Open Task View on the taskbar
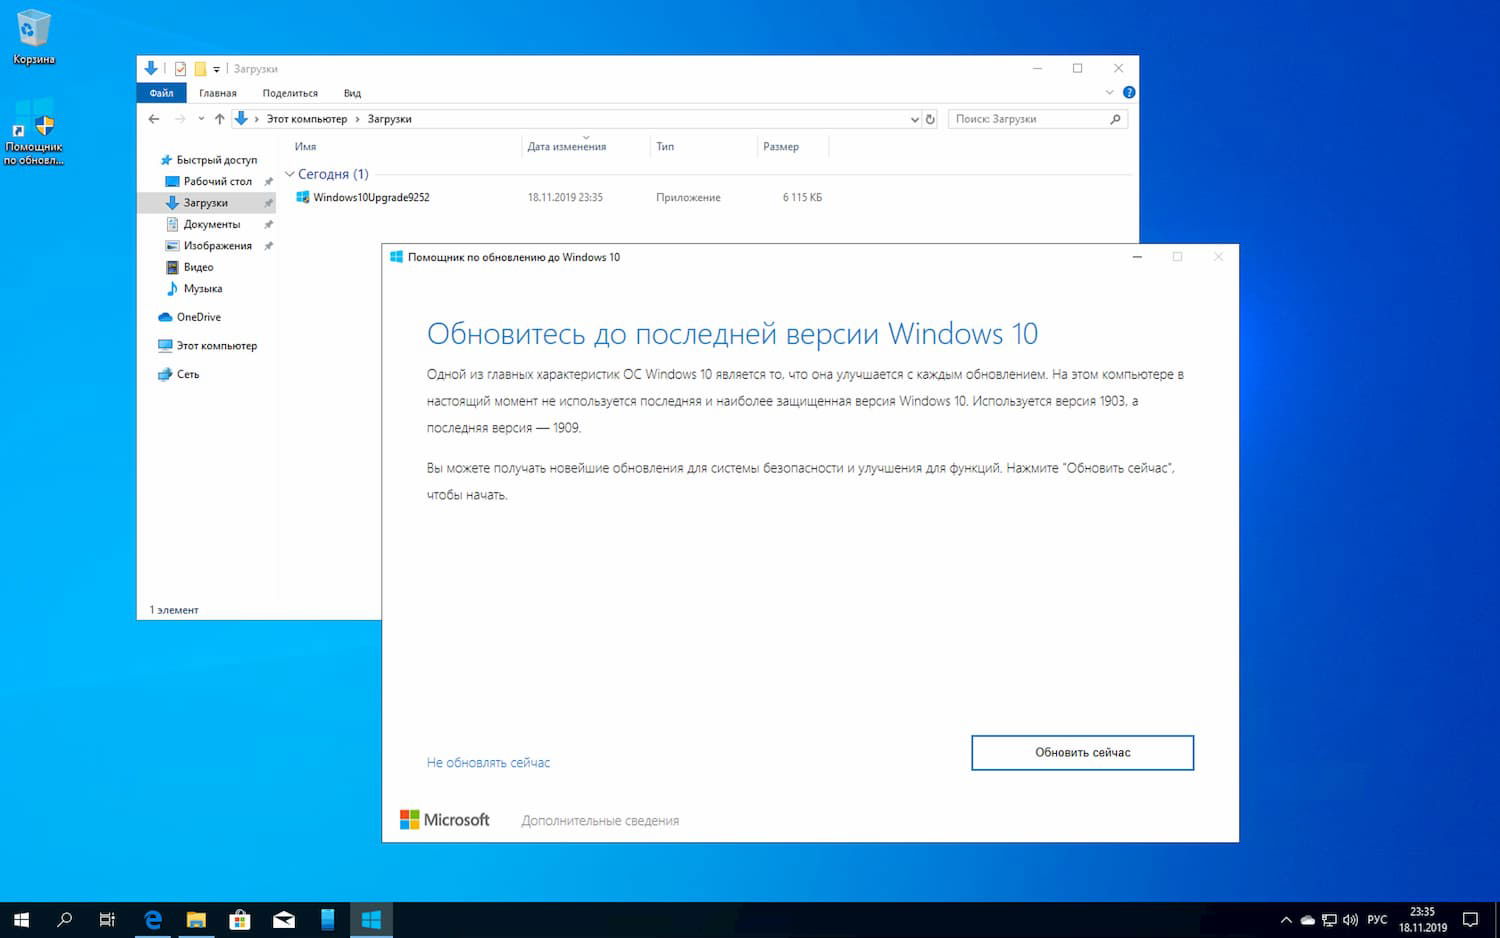The height and width of the screenshot is (938, 1500). pos(107,919)
